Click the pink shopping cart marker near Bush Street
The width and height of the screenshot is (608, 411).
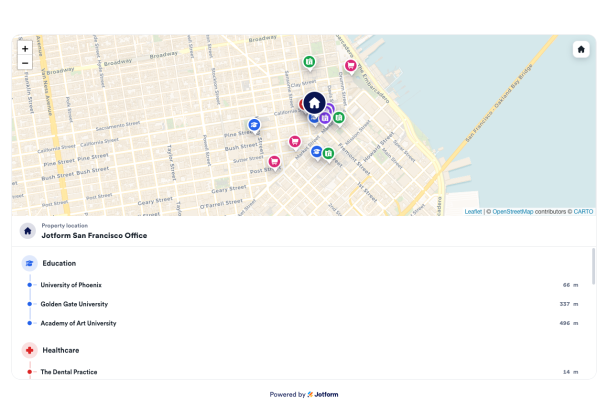click(295, 142)
